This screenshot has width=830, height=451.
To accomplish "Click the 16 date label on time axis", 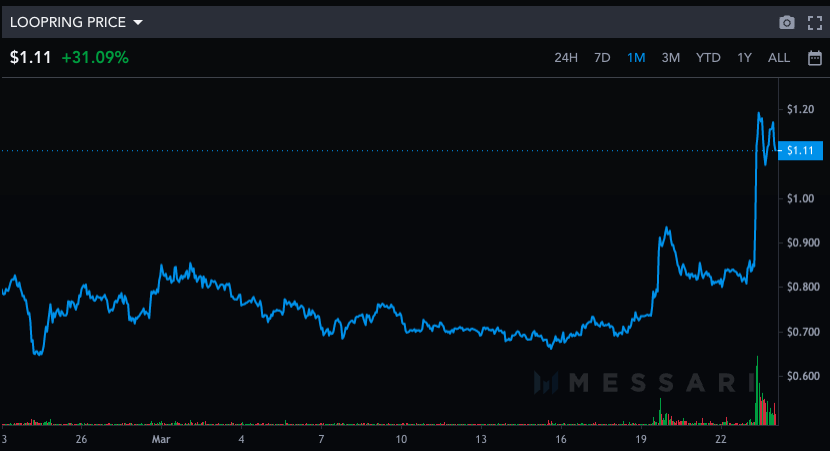I will (x=561, y=439).
